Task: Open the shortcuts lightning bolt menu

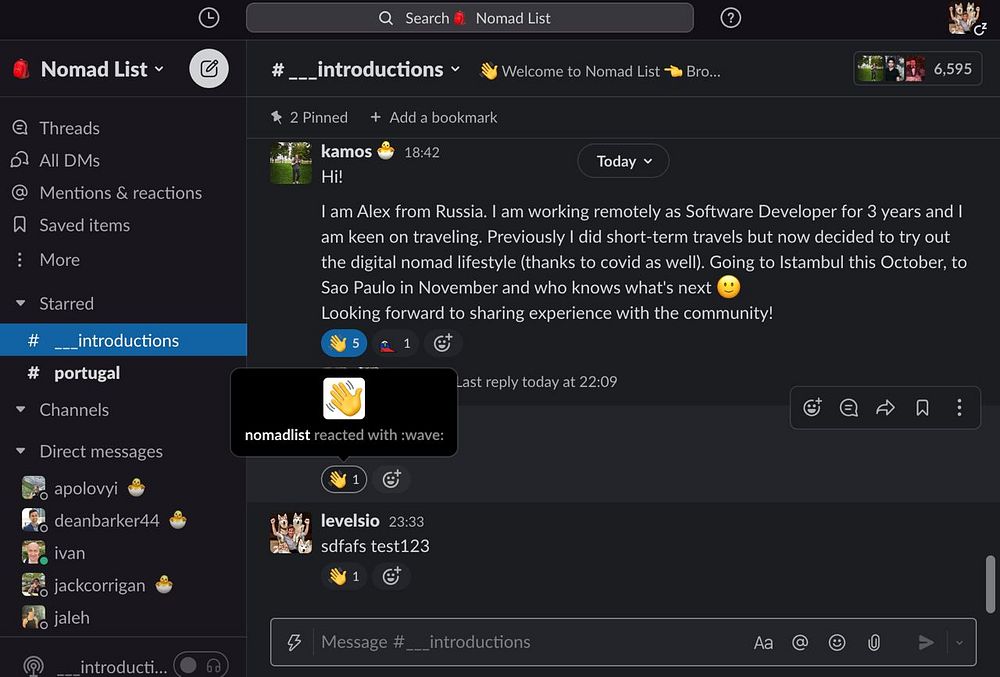Action: (x=294, y=642)
